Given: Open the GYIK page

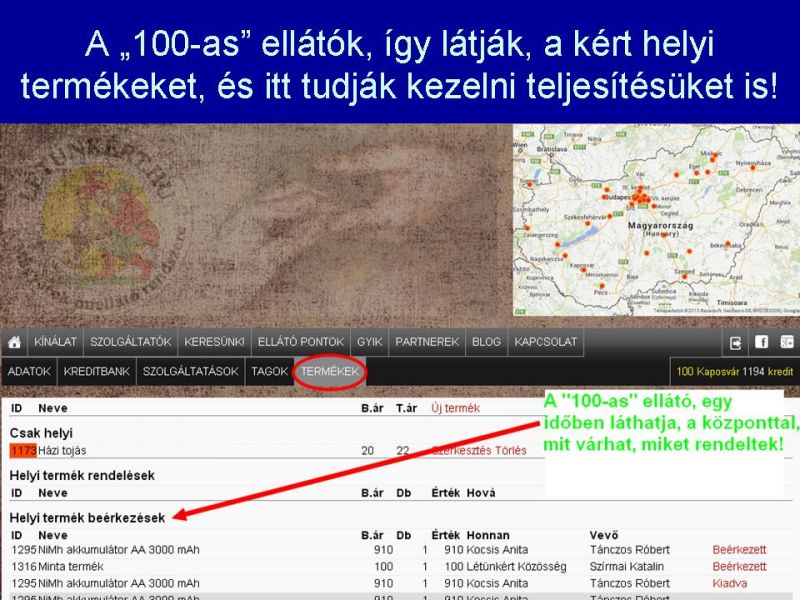Looking at the screenshot, I should [369, 342].
